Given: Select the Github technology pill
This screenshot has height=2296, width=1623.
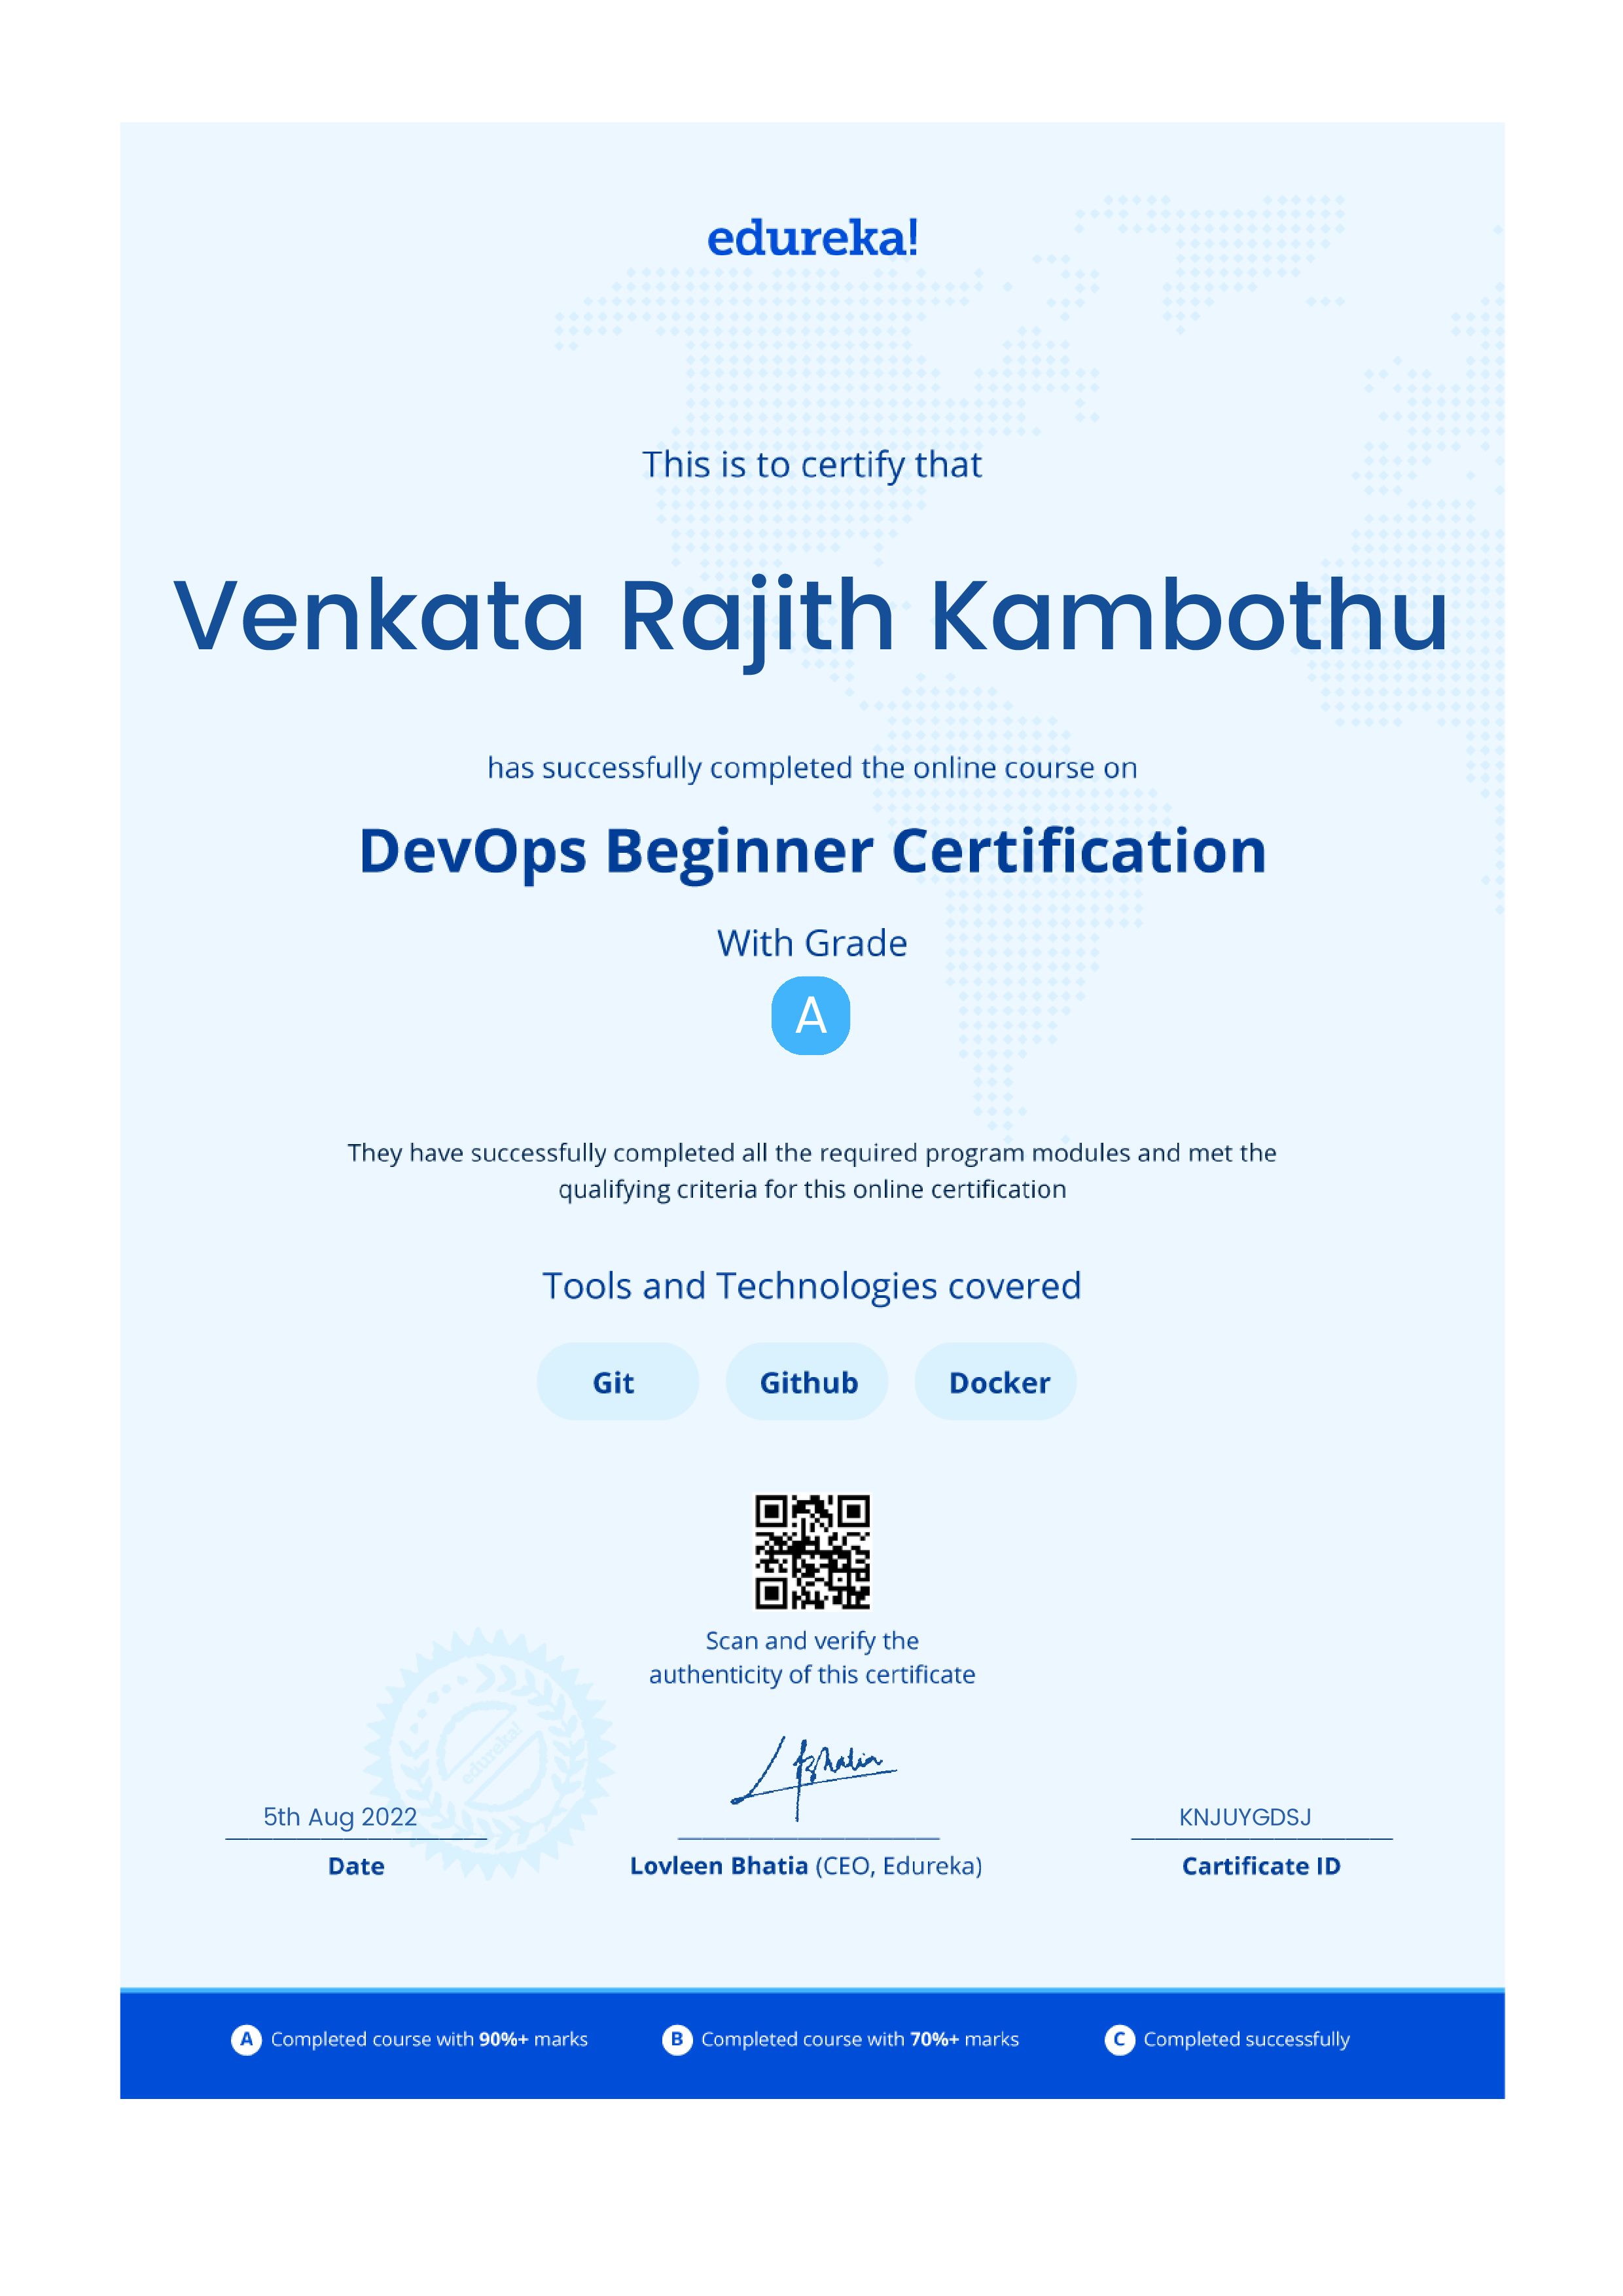Looking at the screenshot, I should coord(807,1382).
